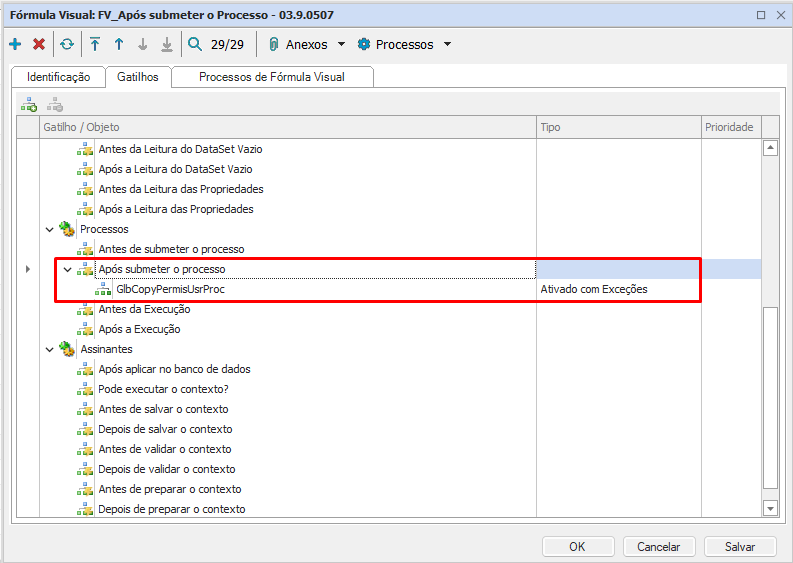Click the Tipo column header
793x563 pixels.
pos(619,127)
